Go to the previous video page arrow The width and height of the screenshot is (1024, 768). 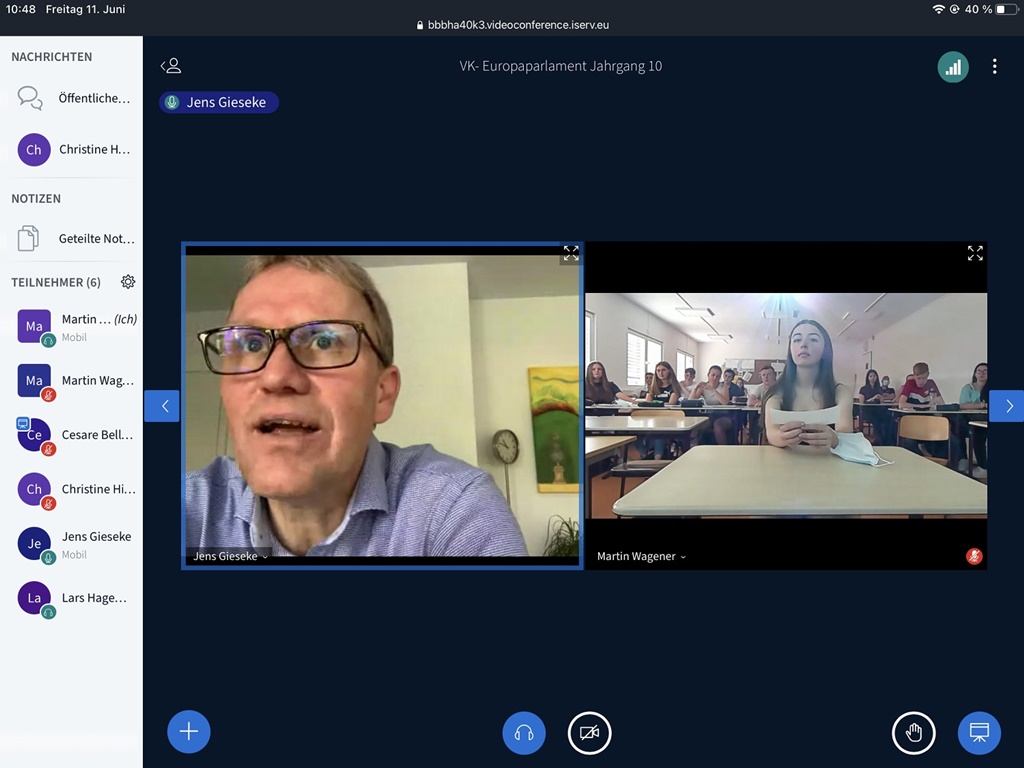[x=163, y=406]
